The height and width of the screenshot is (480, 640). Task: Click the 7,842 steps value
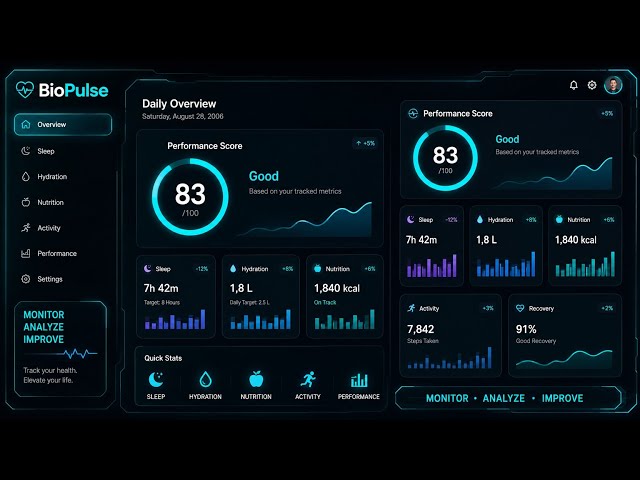coord(420,329)
